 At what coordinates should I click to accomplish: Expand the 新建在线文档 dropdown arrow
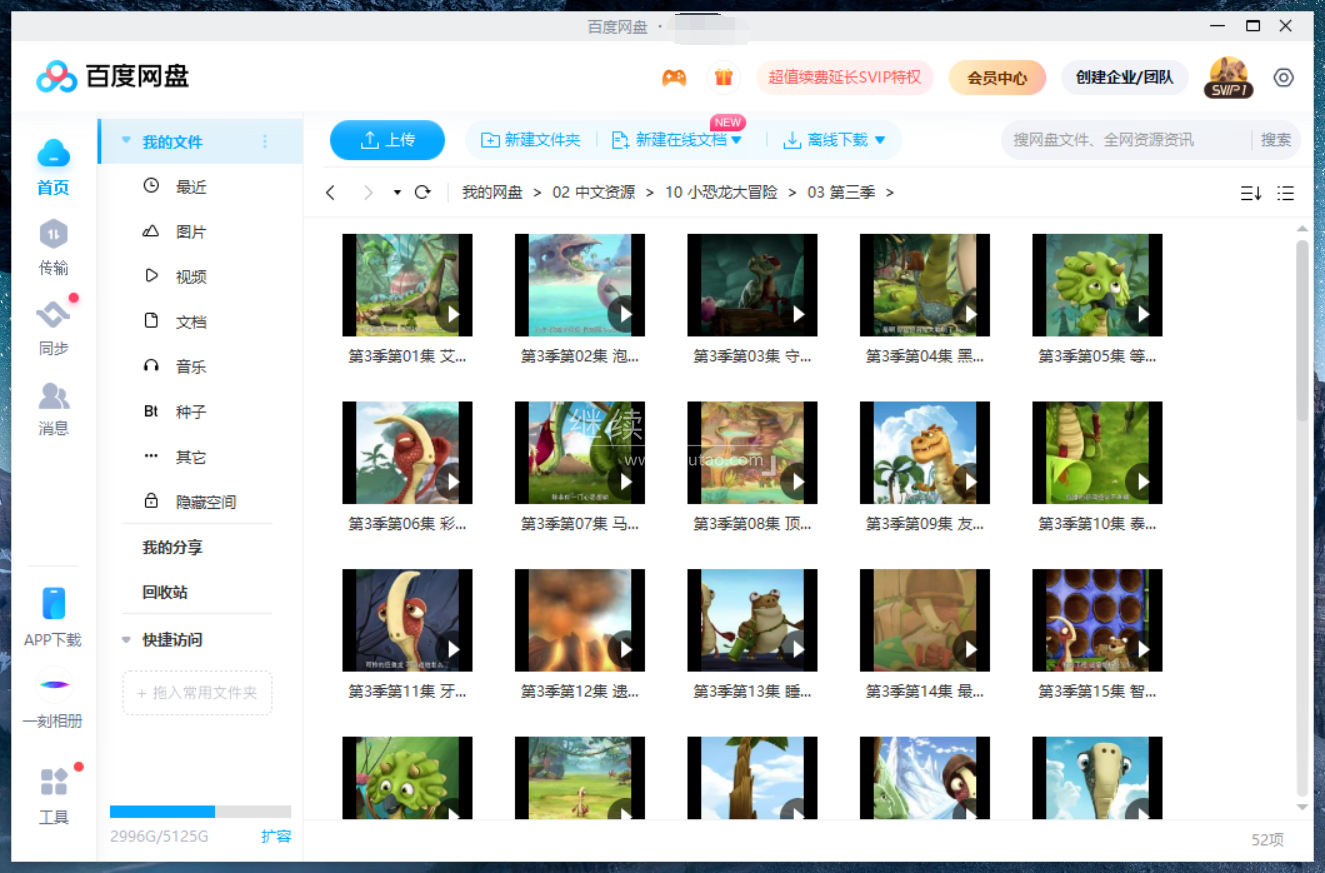pyautogui.click(x=737, y=140)
